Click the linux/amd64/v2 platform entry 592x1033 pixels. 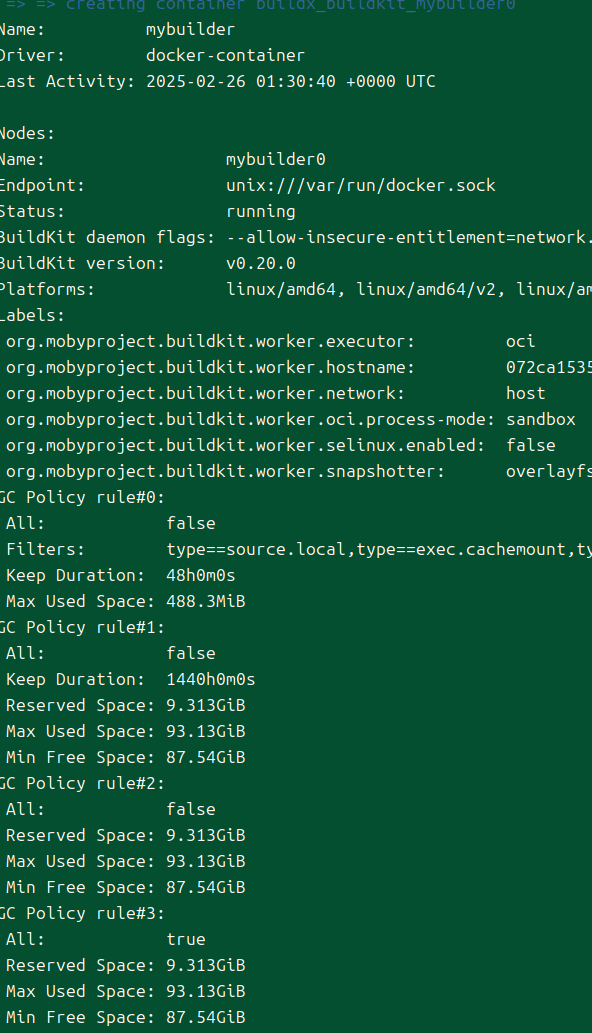[426, 289]
